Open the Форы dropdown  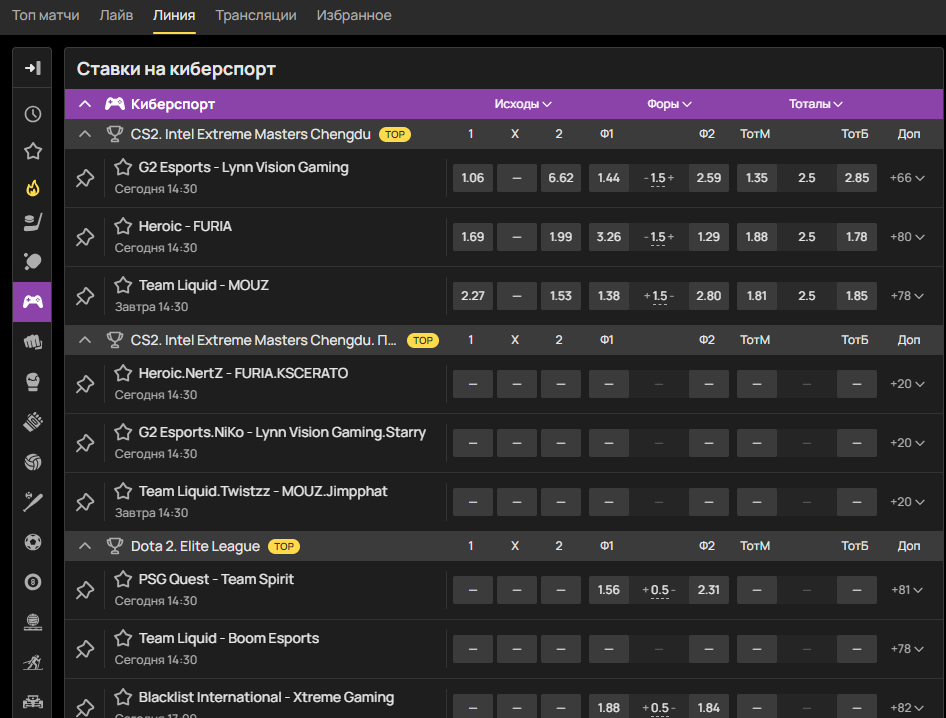[x=669, y=104]
